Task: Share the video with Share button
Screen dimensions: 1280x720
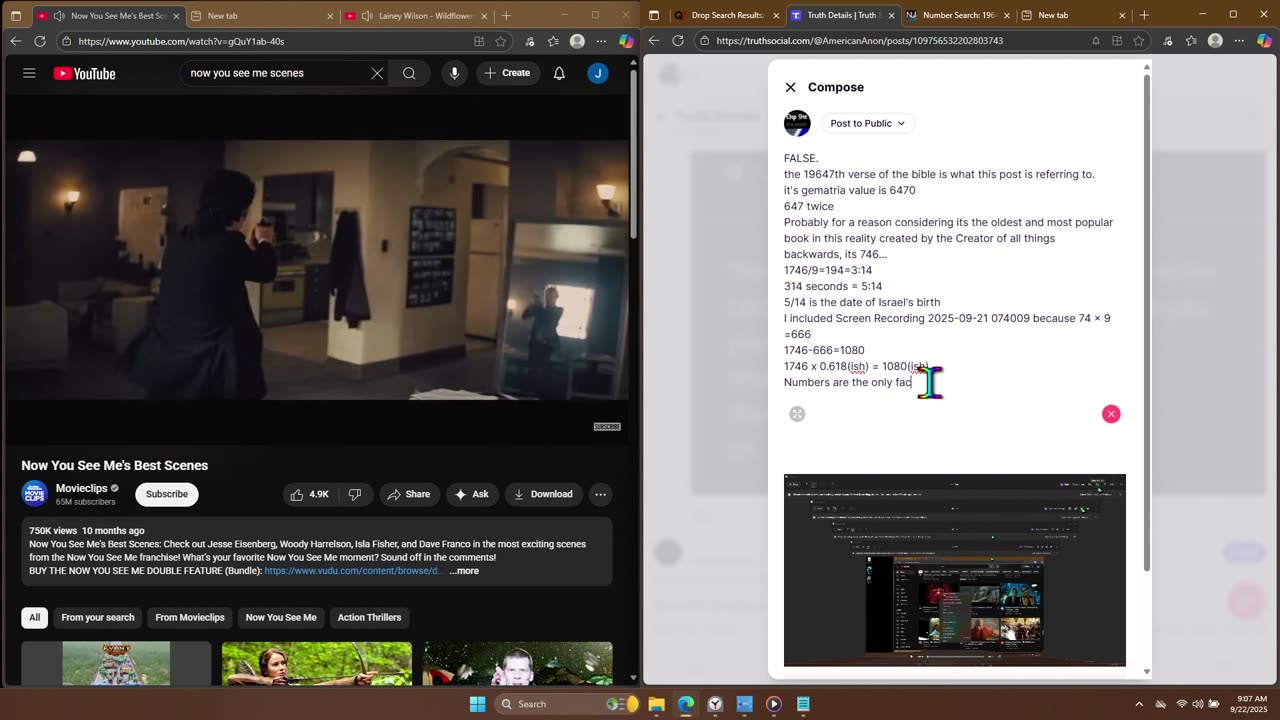Action: pyautogui.click(x=408, y=494)
